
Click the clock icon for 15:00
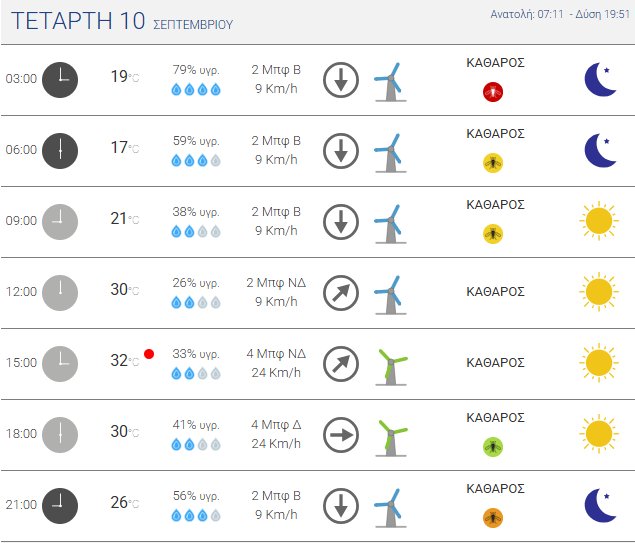(x=60, y=363)
